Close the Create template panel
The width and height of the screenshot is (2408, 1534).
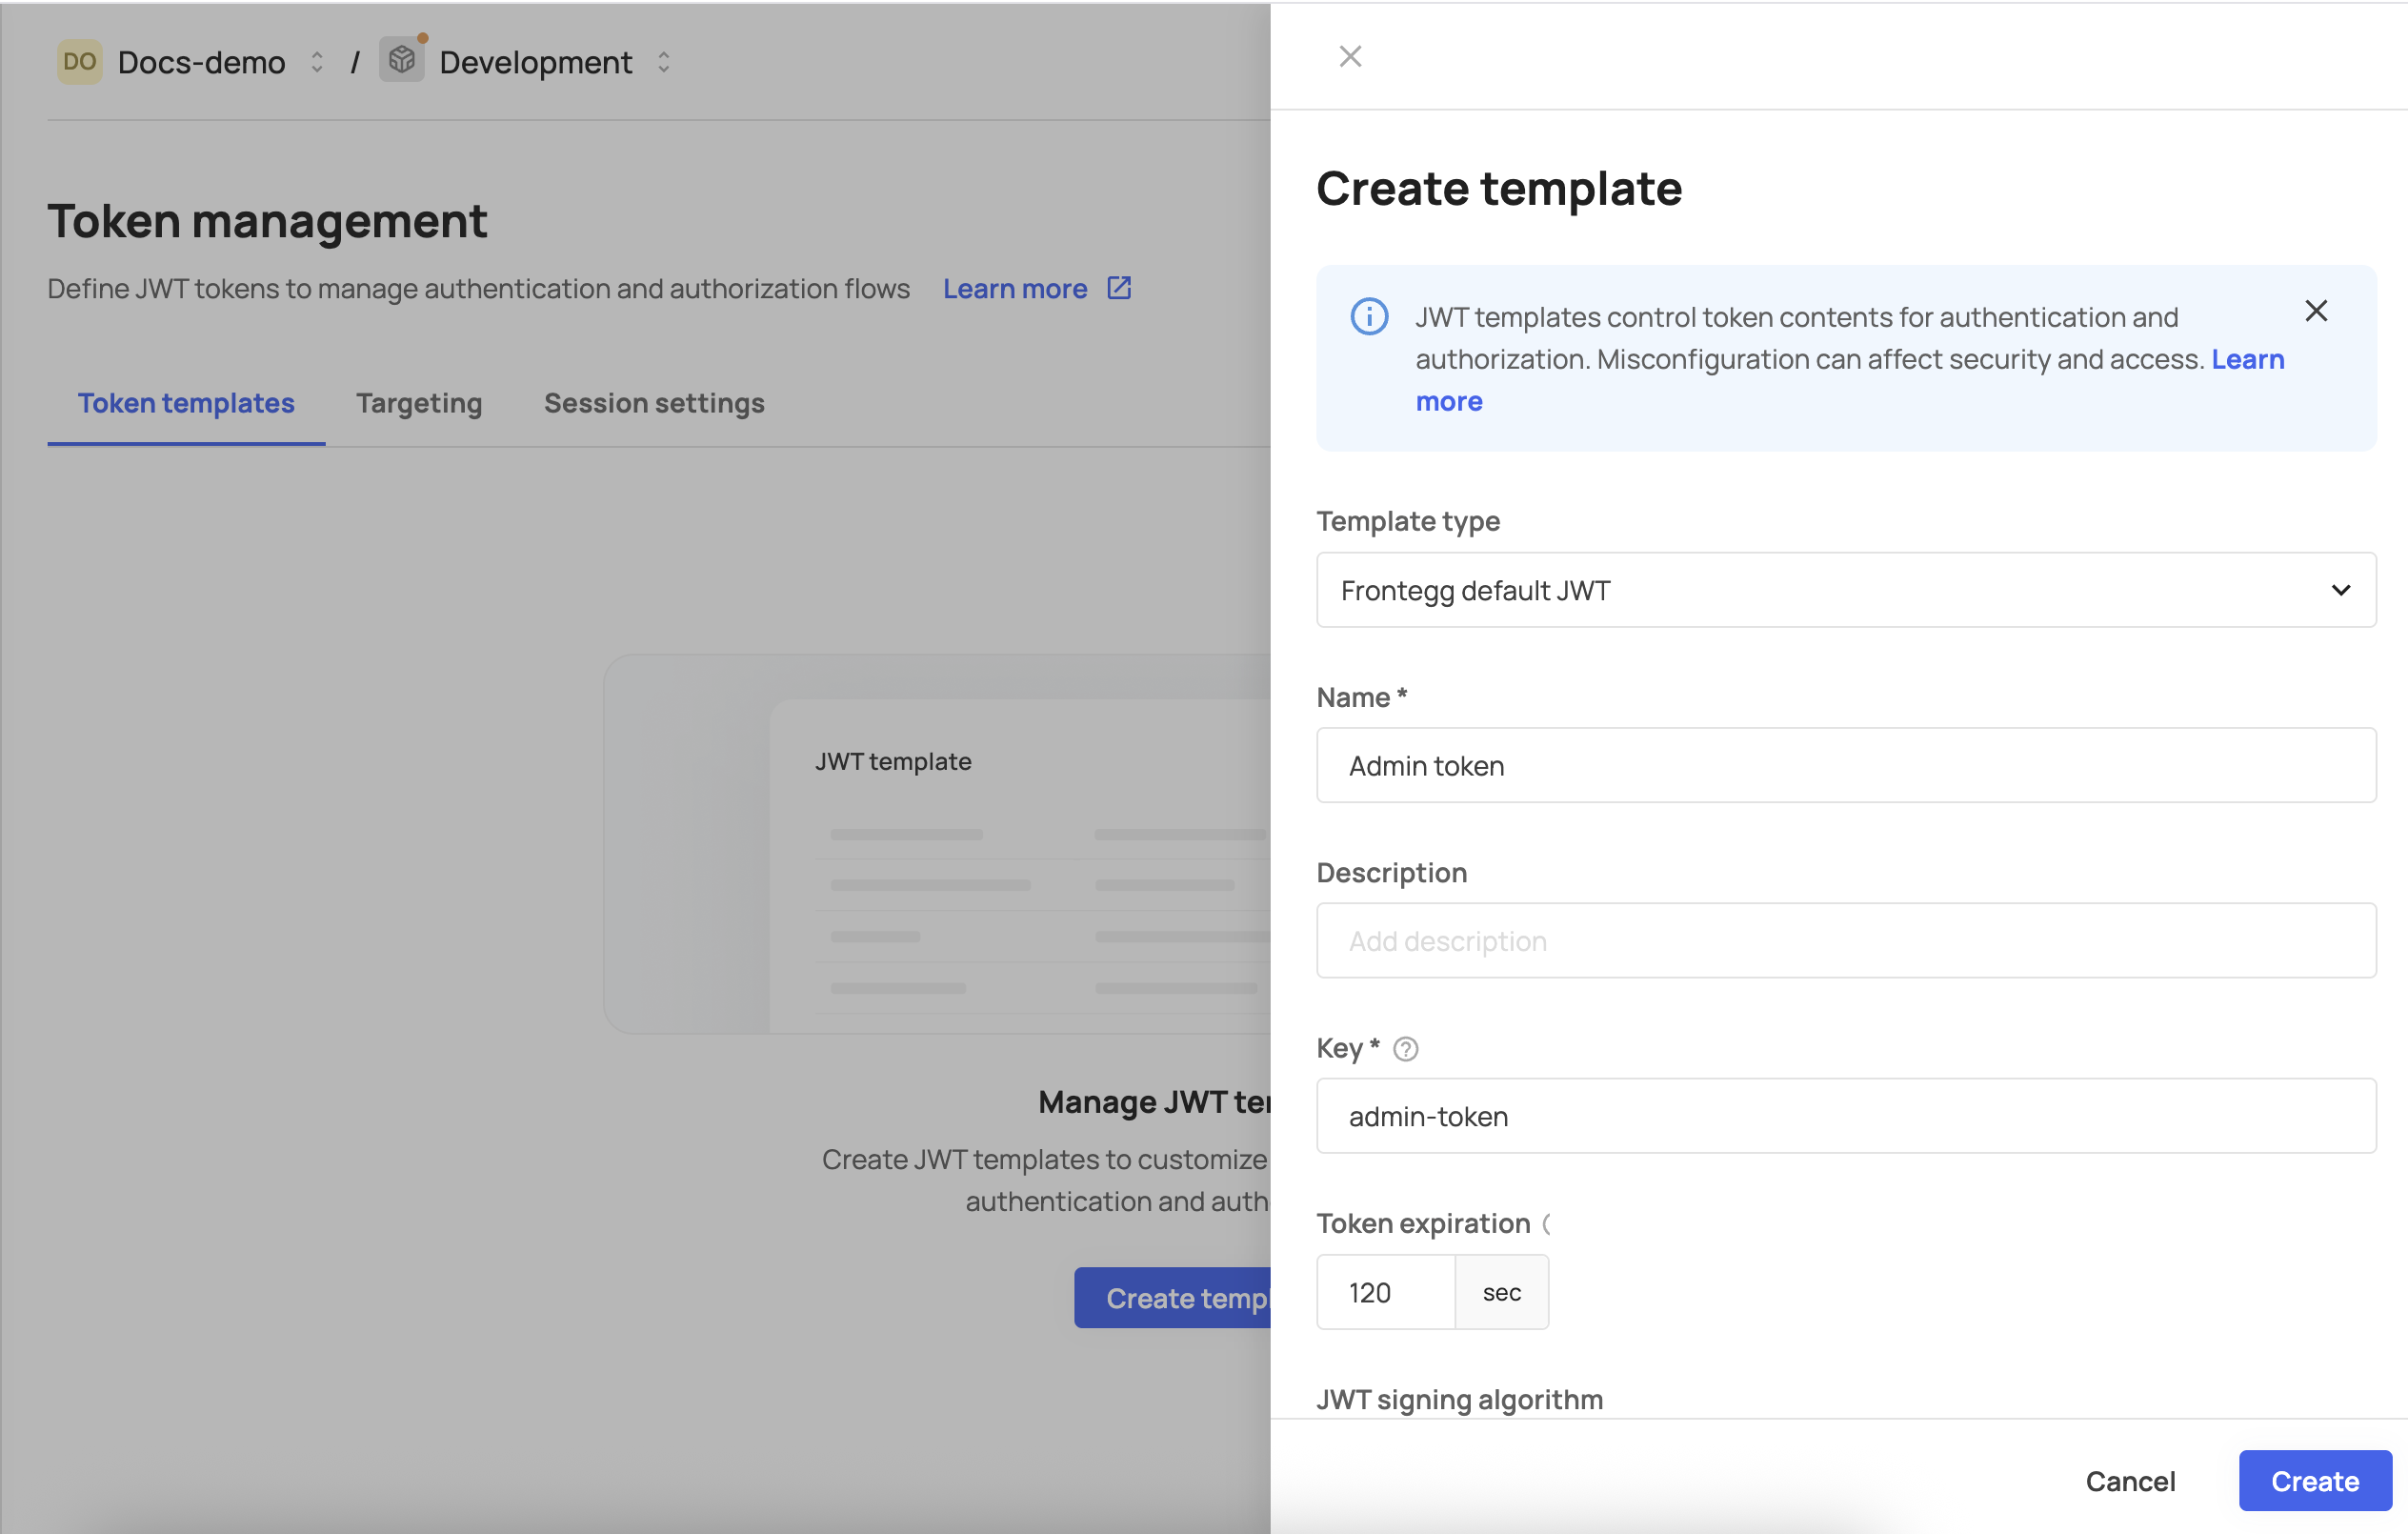click(1350, 56)
